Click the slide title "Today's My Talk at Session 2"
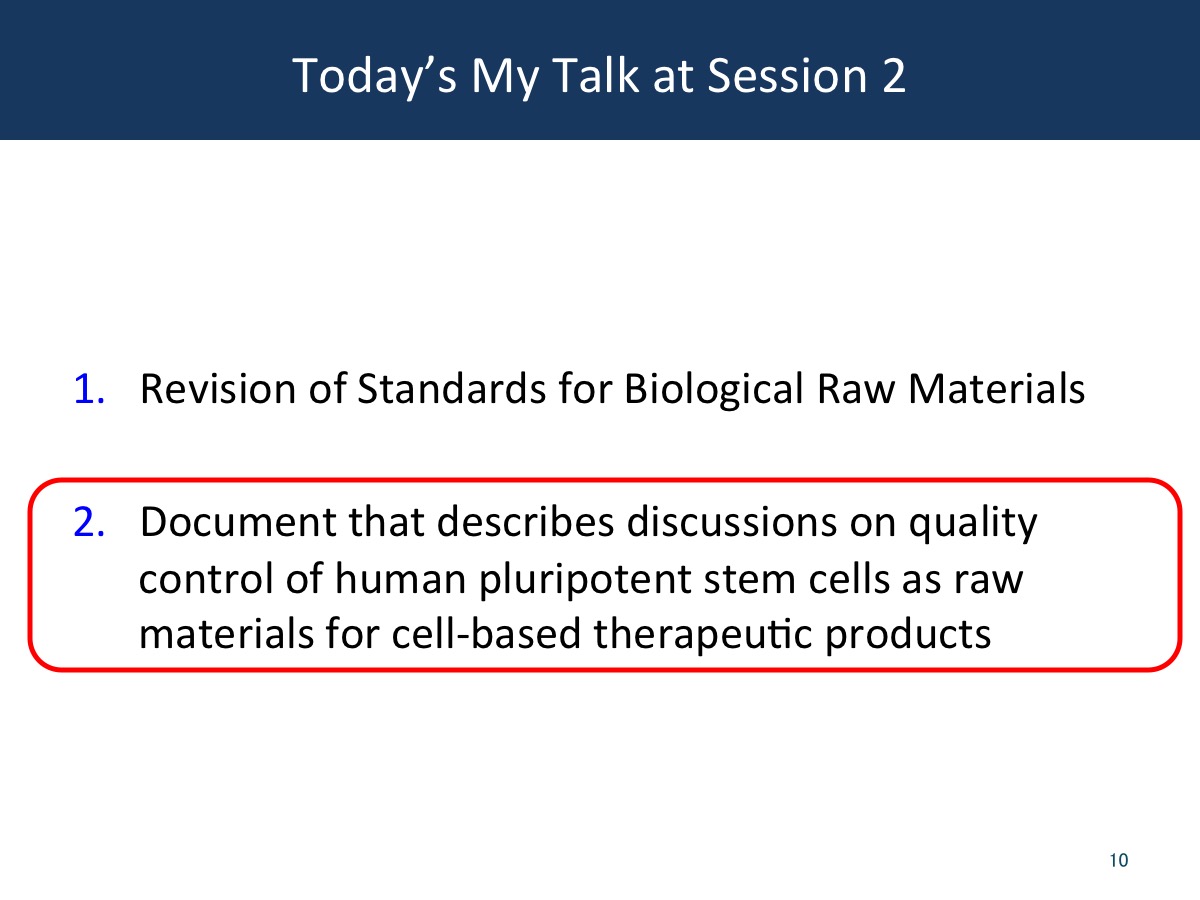 (600, 76)
